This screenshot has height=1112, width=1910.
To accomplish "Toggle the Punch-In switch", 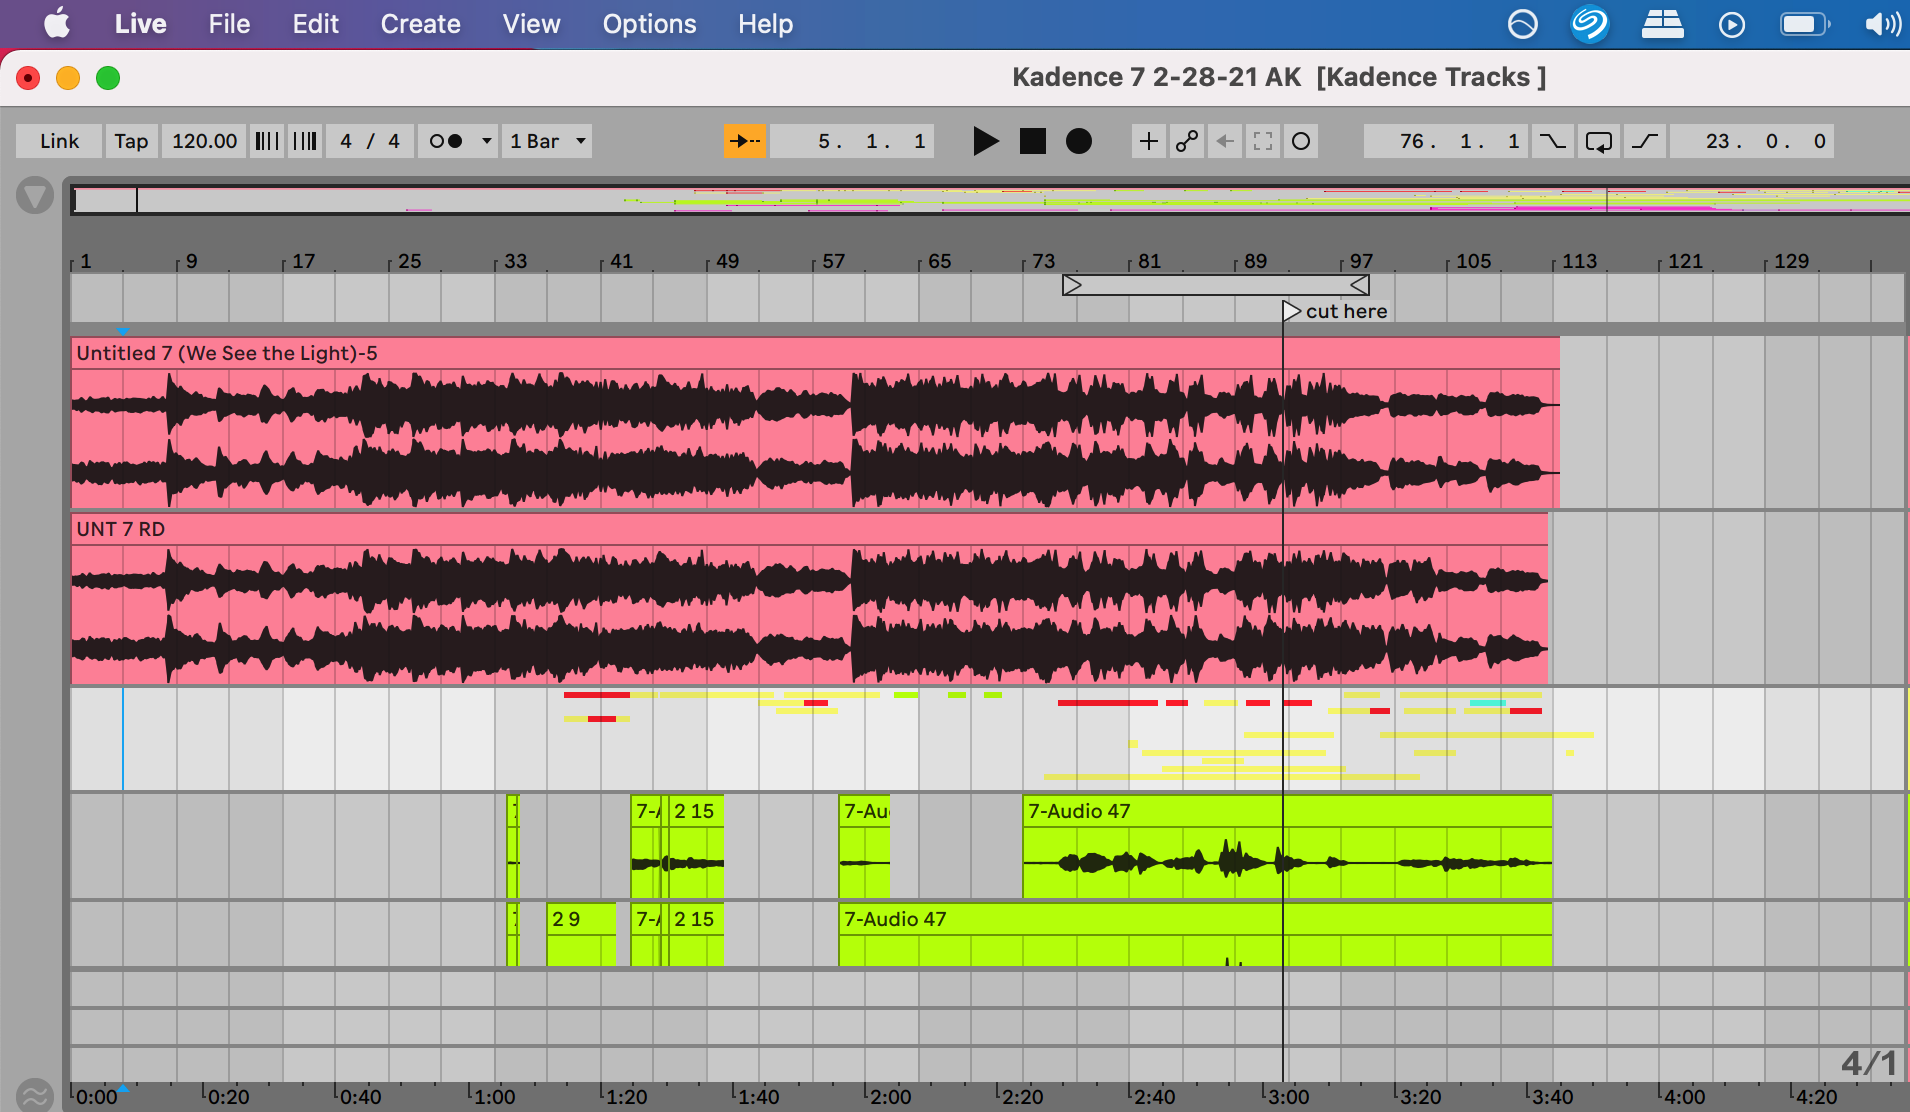I will [1553, 141].
